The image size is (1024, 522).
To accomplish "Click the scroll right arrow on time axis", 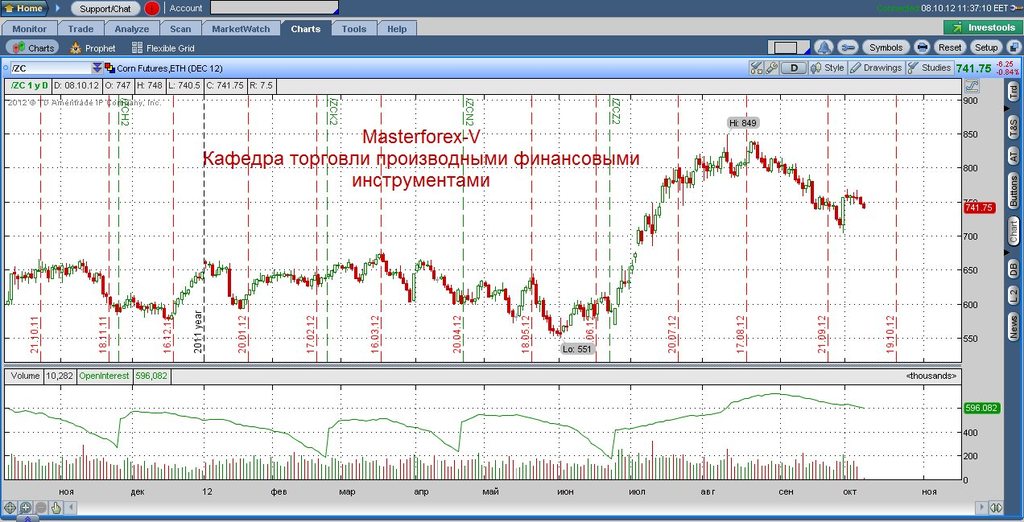I will point(982,507).
